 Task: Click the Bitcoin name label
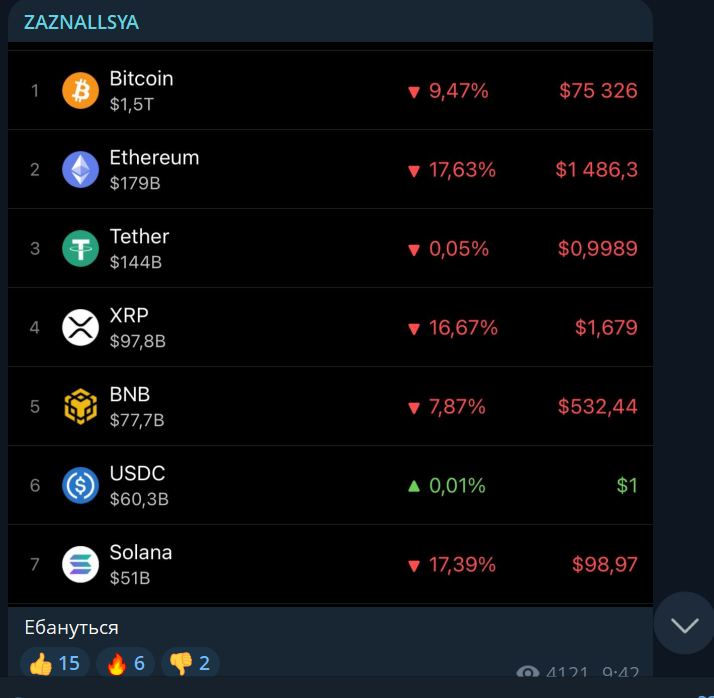coord(141,78)
